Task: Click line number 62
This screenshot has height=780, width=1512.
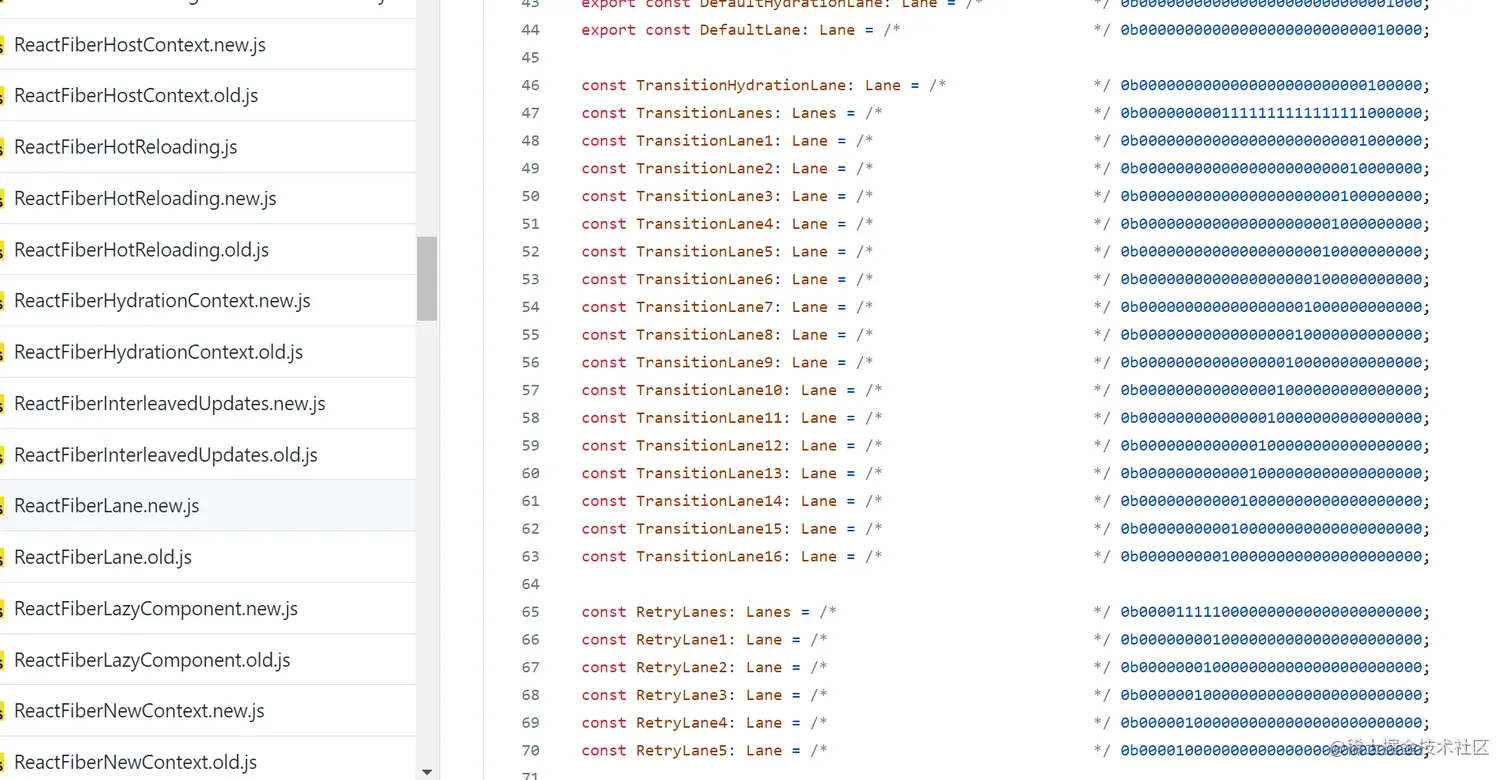Action: [x=530, y=529]
